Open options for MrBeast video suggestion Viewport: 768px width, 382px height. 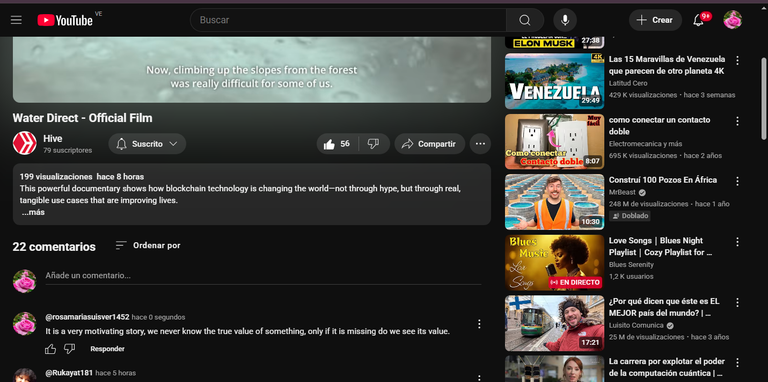[737, 181]
